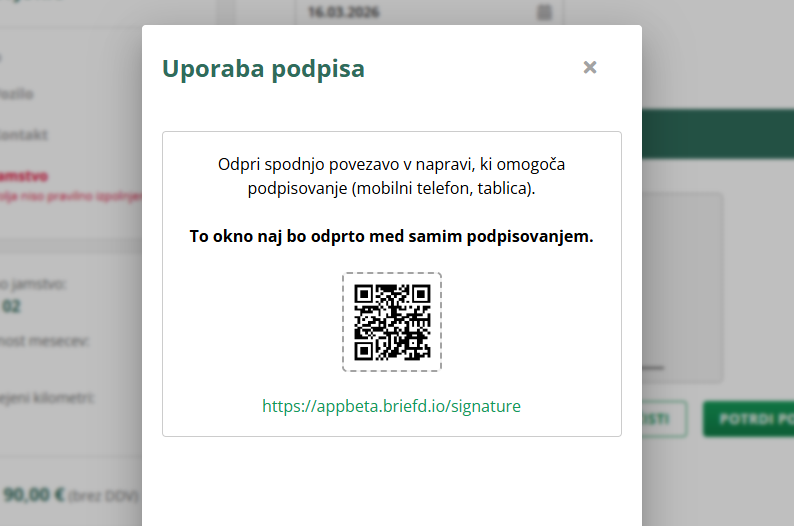Click the 'Uporaba podpisa' dialog title
Viewport: 794px width, 526px height.
coord(263,69)
